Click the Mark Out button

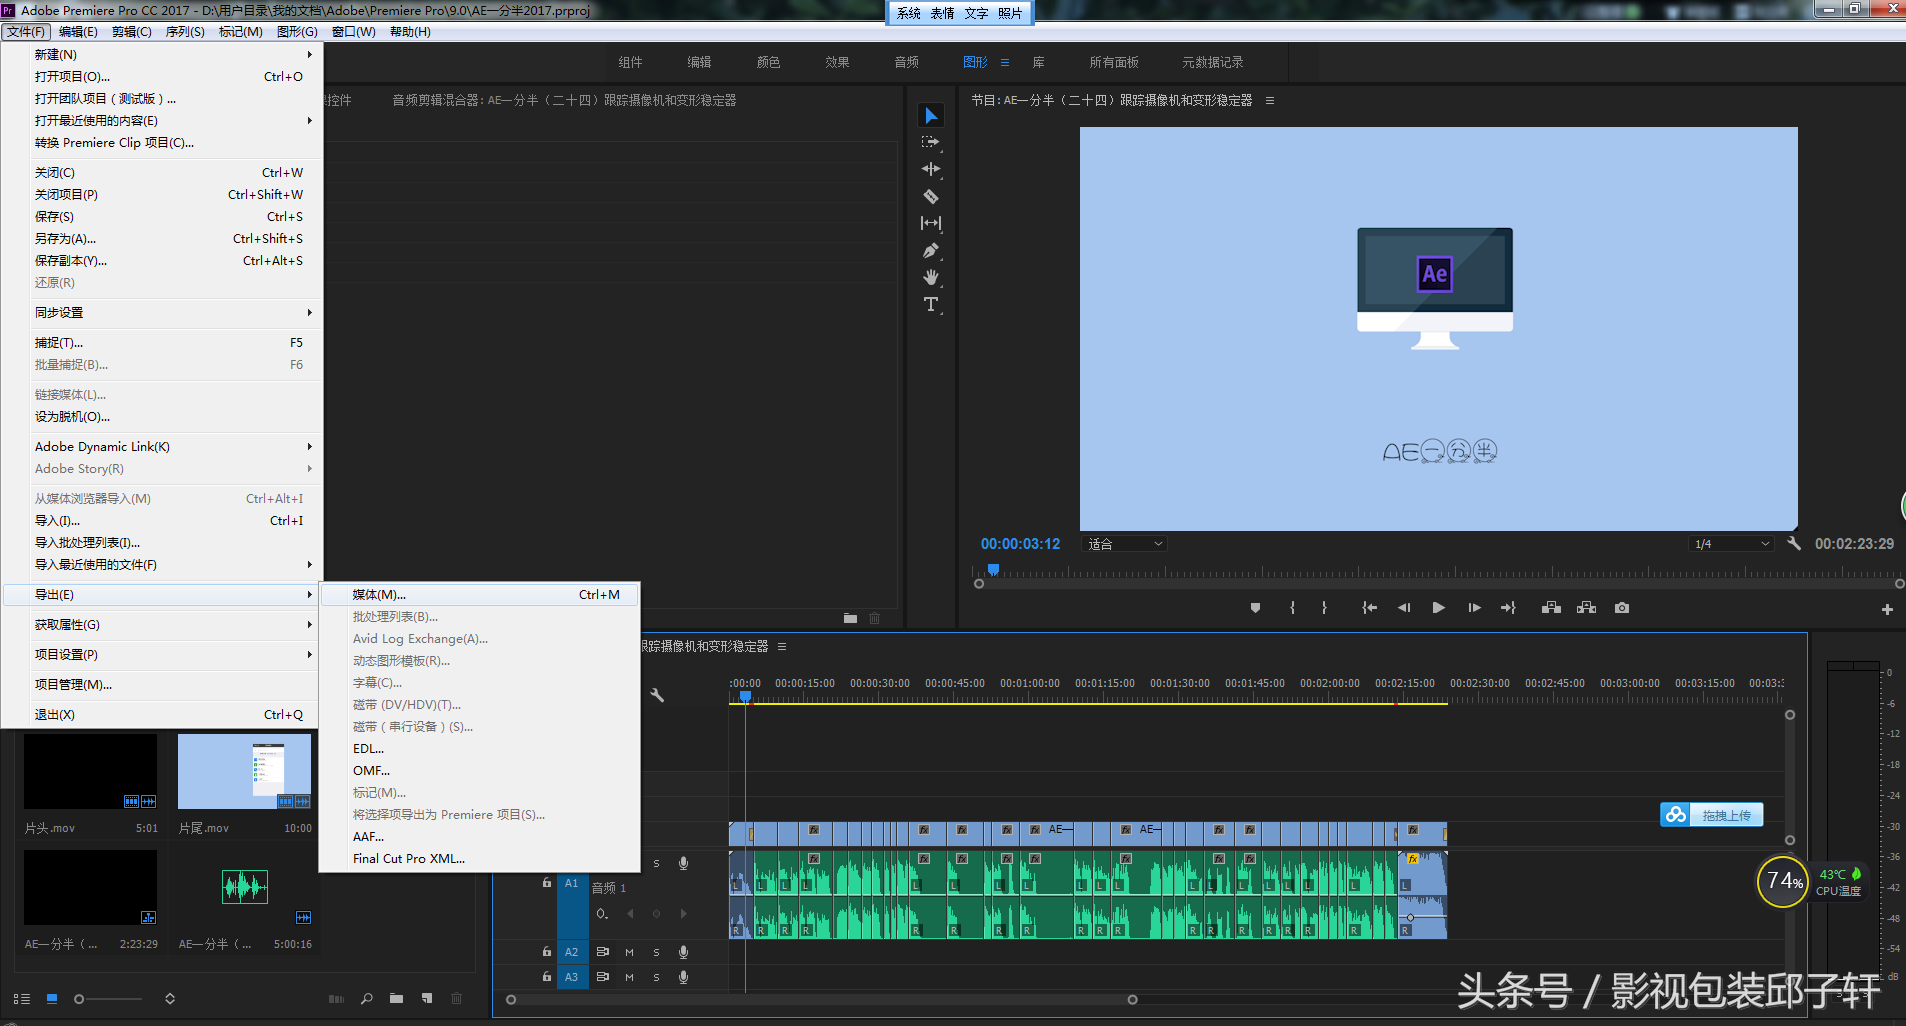(x=1324, y=608)
